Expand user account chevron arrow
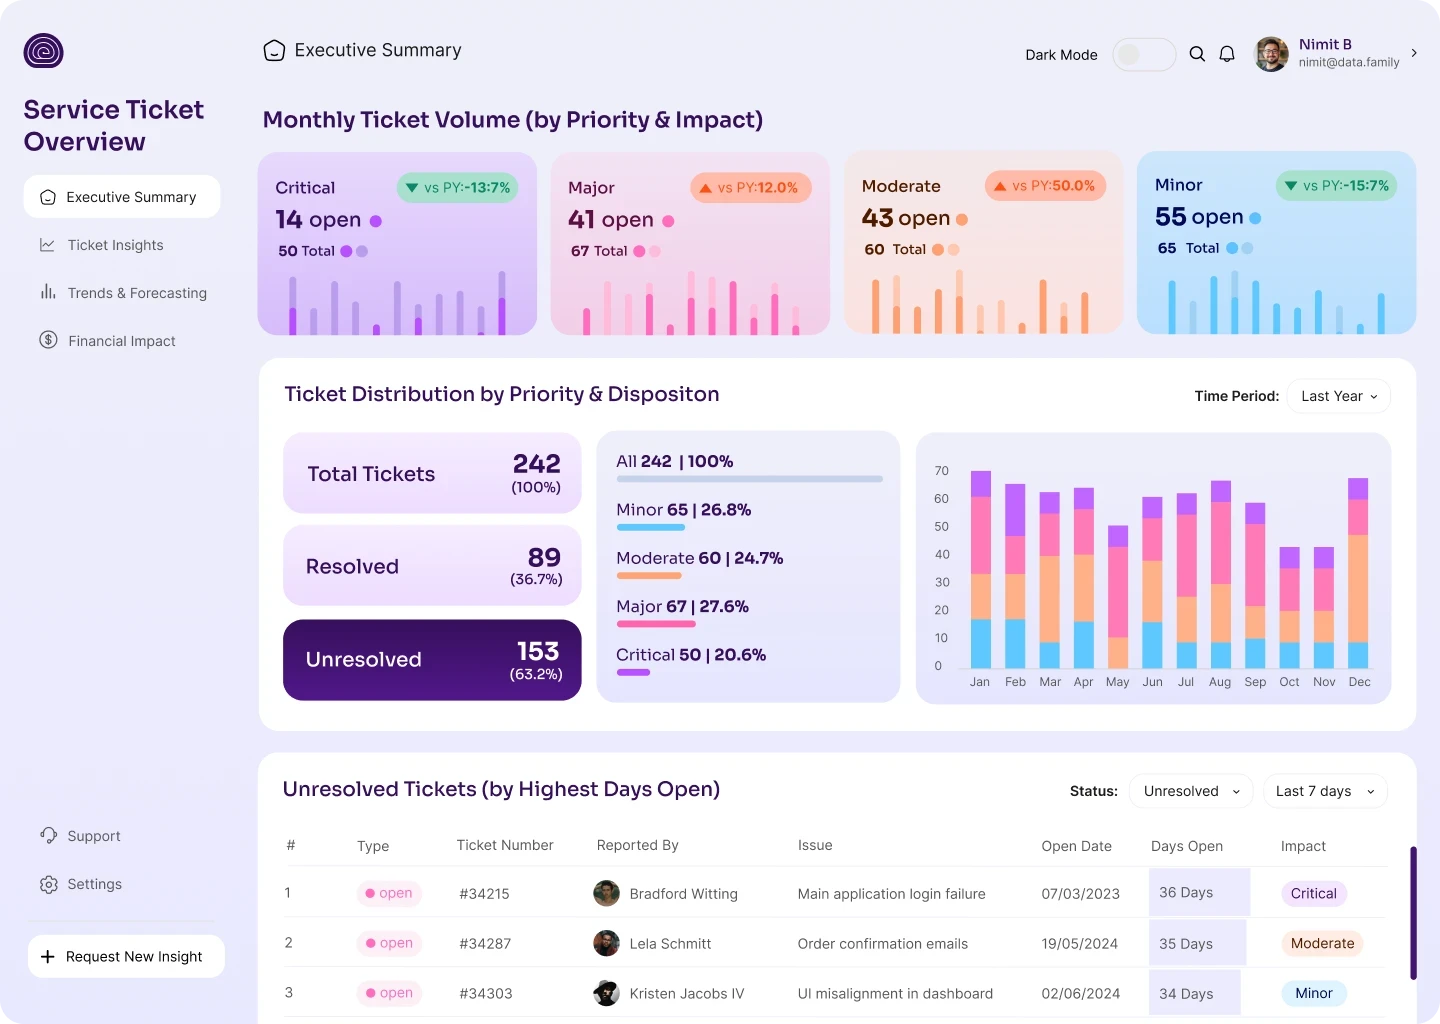This screenshot has width=1440, height=1024. [1414, 53]
